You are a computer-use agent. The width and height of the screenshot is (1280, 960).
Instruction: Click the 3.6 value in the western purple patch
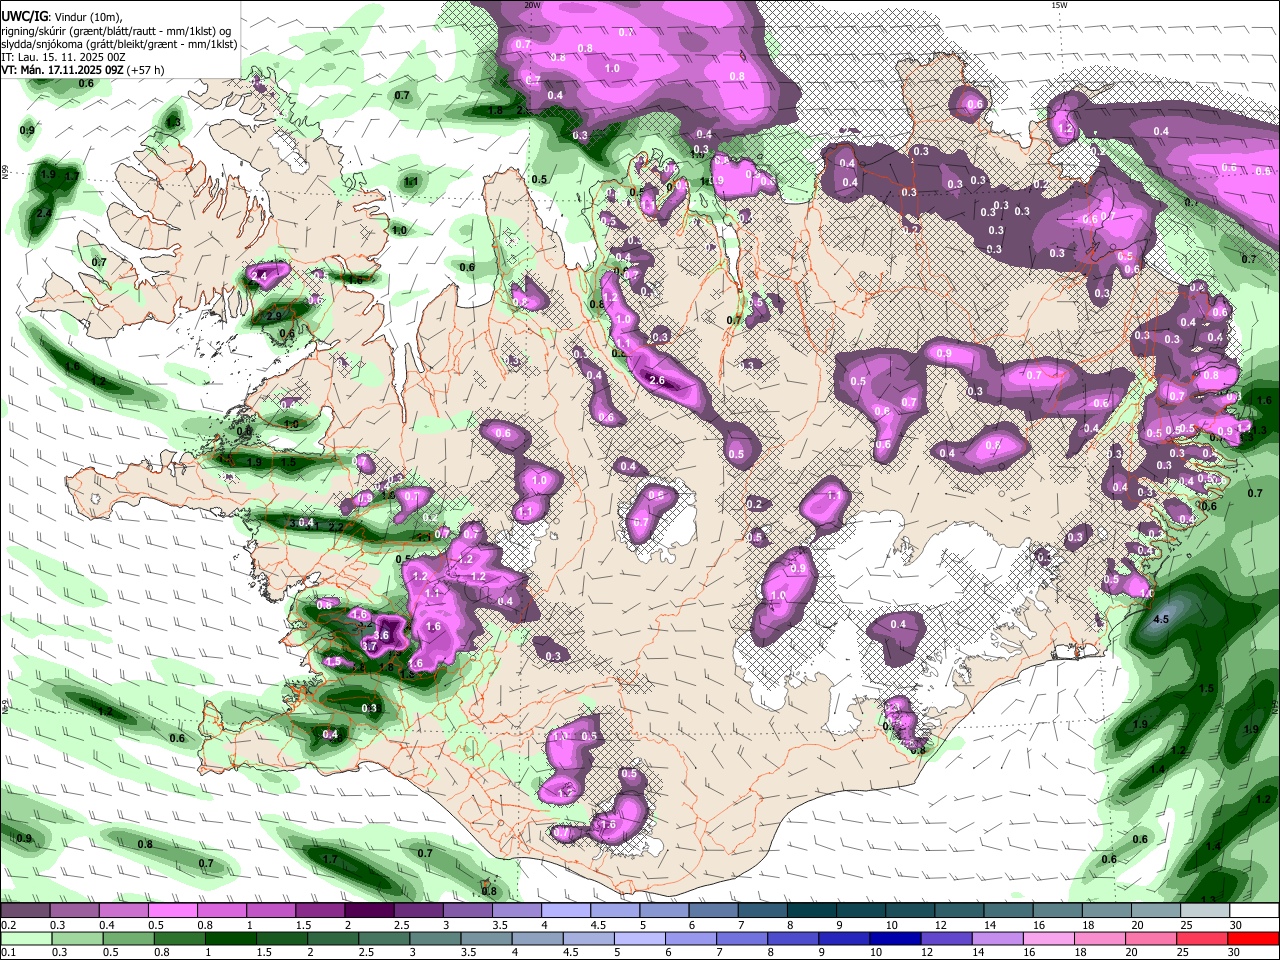[x=381, y=635]
